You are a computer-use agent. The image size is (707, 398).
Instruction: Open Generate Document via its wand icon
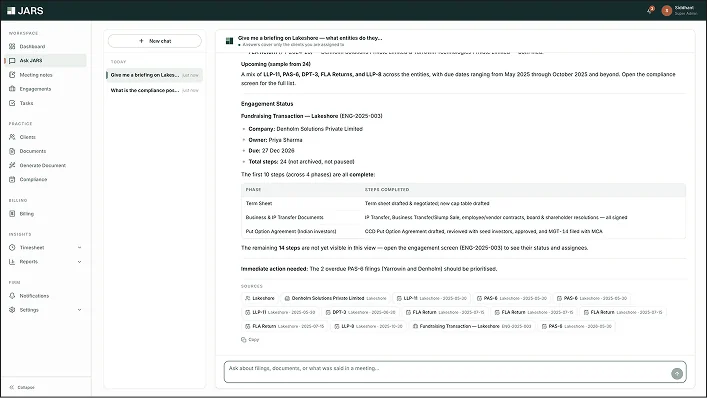point(12,165)
